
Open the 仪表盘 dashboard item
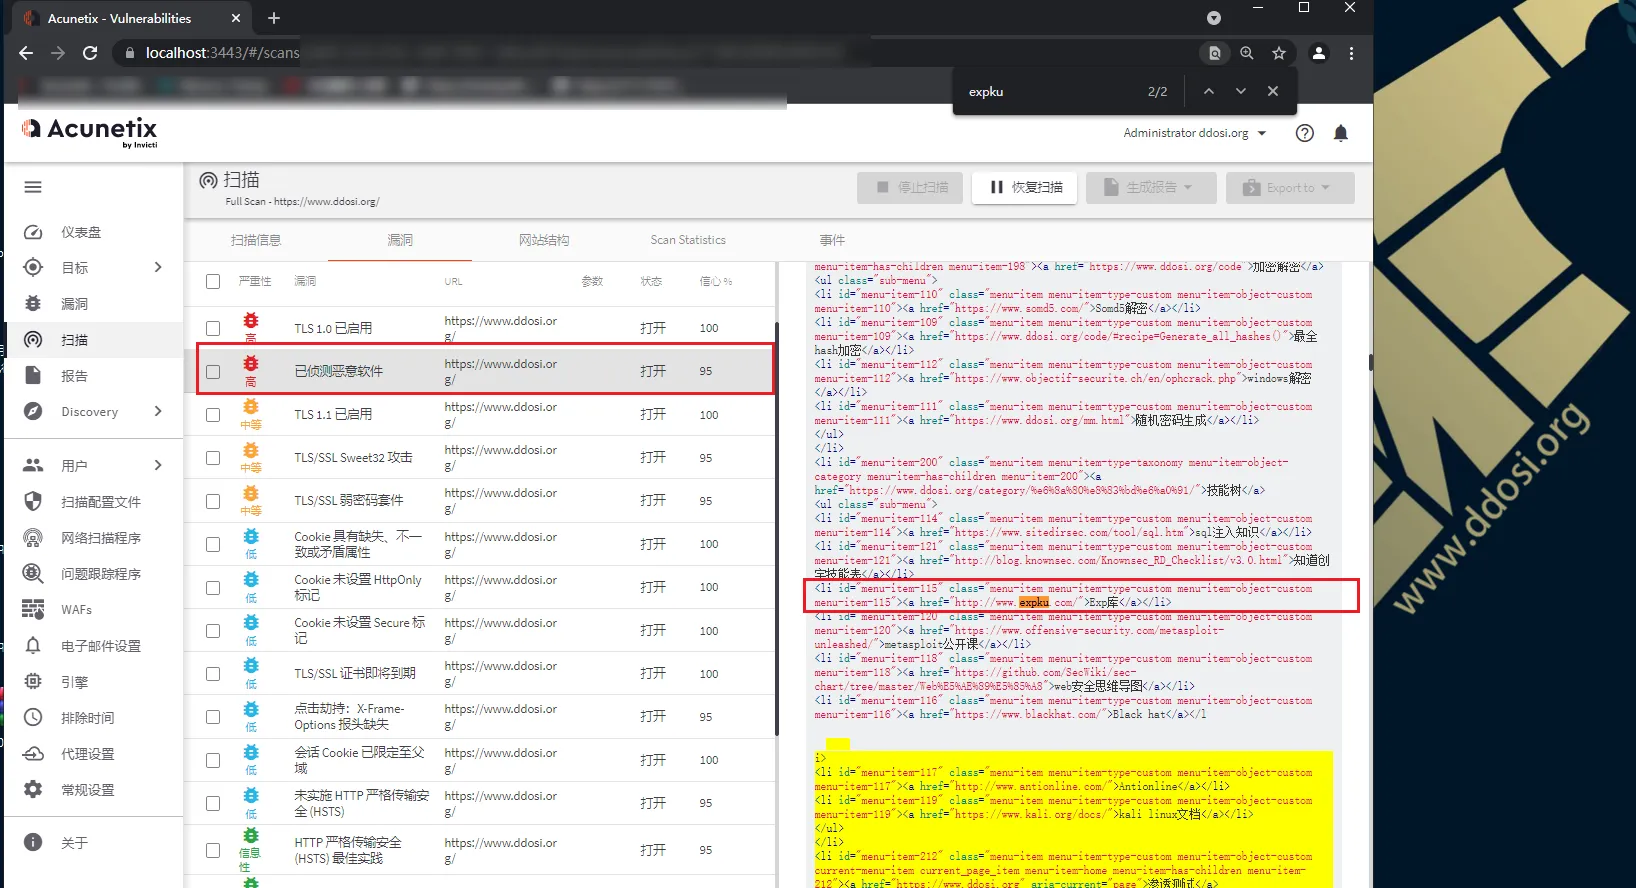click(x=81, y=232)
